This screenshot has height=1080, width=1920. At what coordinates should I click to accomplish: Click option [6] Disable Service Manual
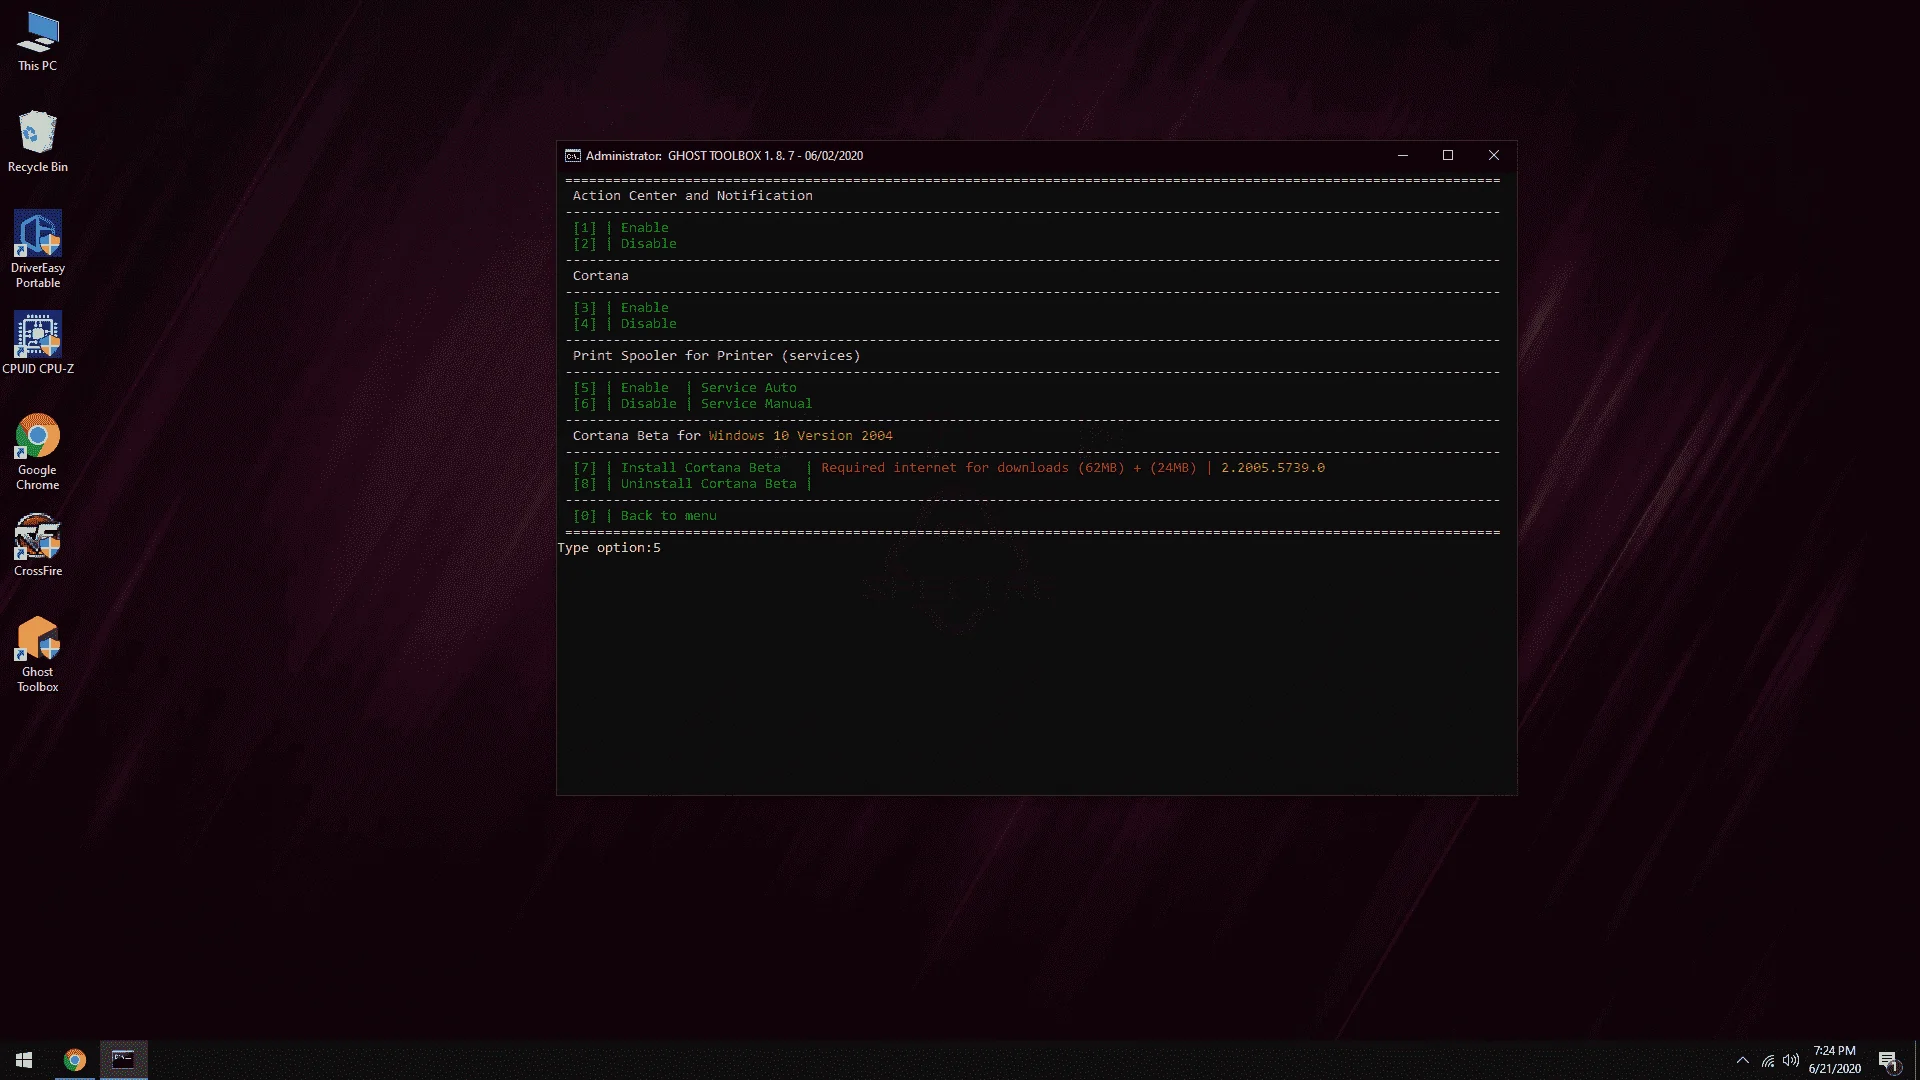pyautogui.click(x=692, y=404)
